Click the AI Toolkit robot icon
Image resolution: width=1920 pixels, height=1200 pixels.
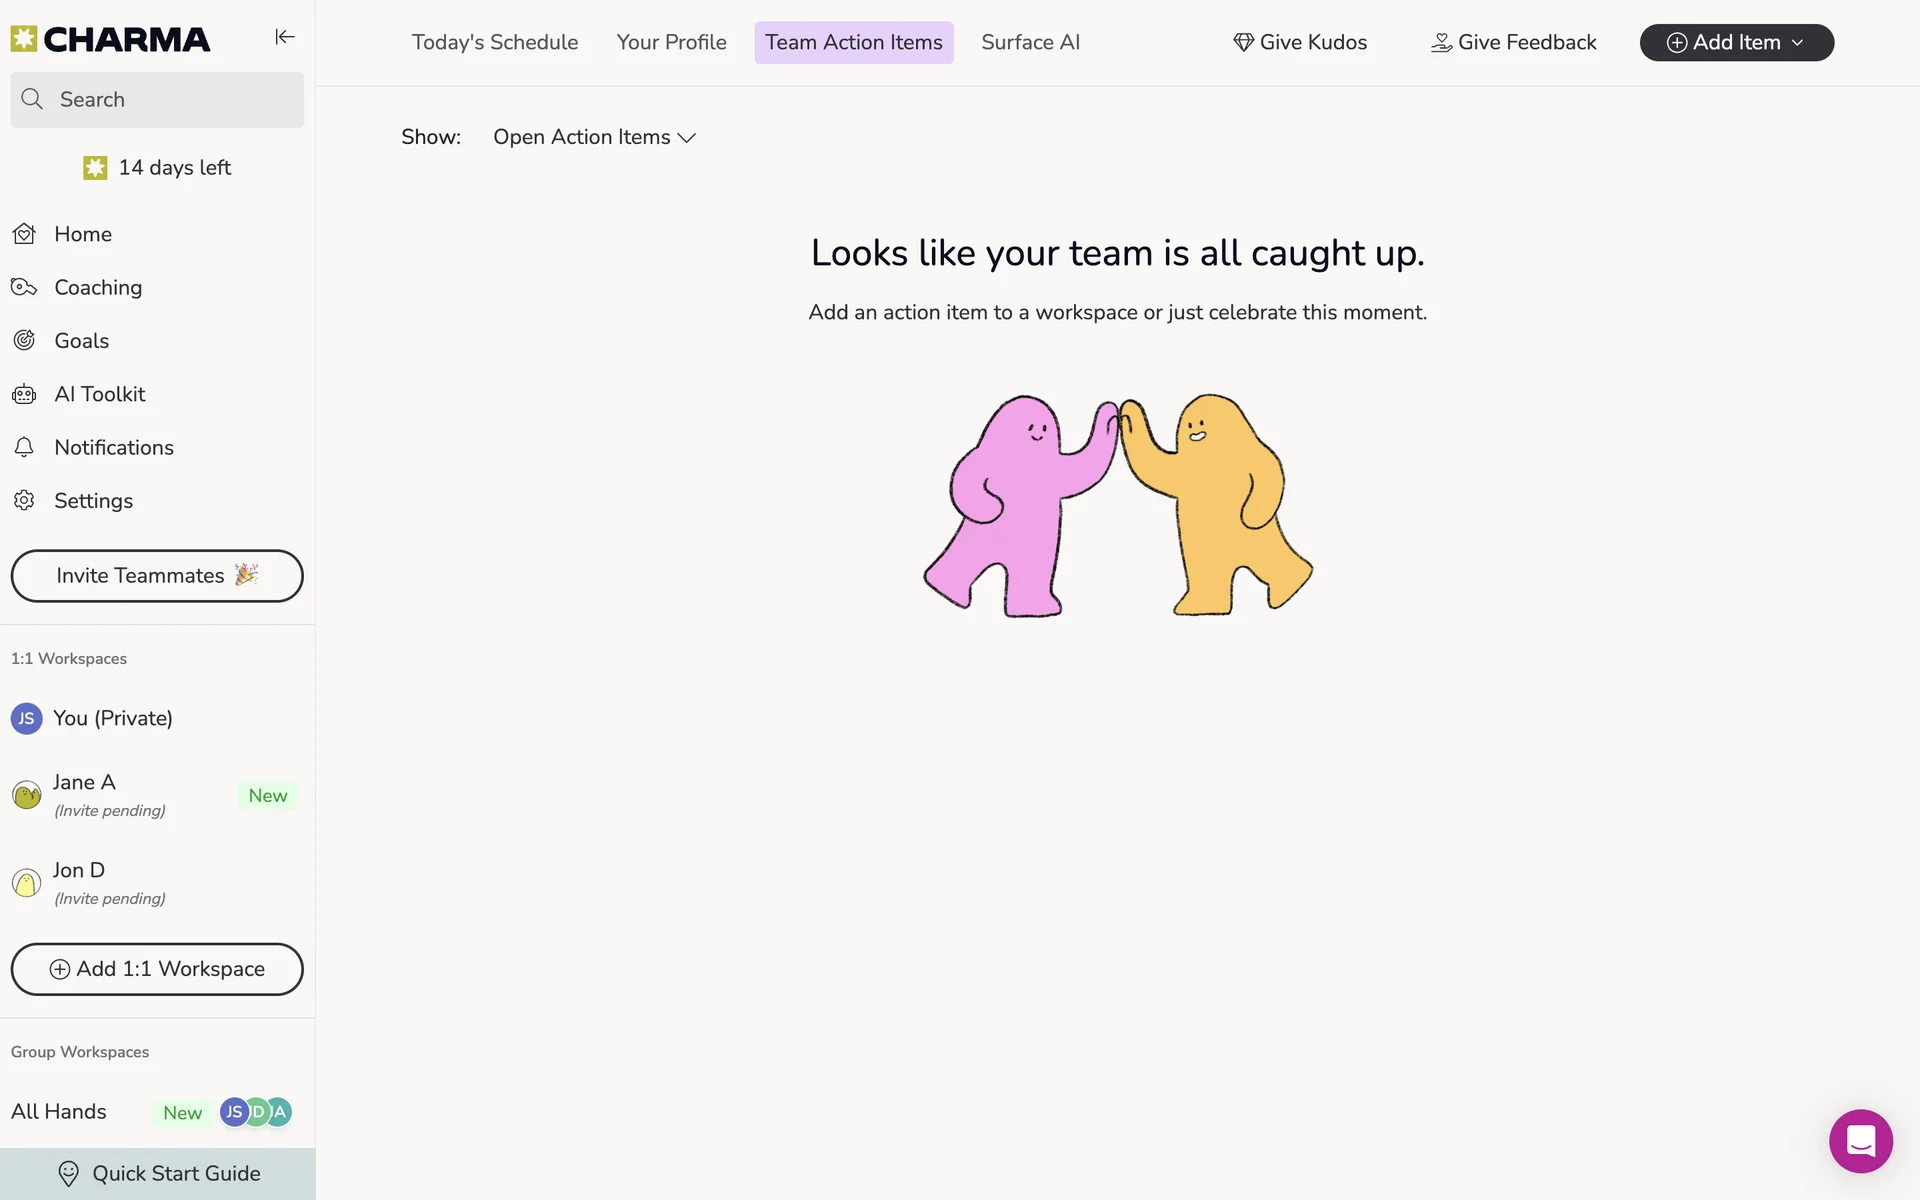[x=24, y=394]
